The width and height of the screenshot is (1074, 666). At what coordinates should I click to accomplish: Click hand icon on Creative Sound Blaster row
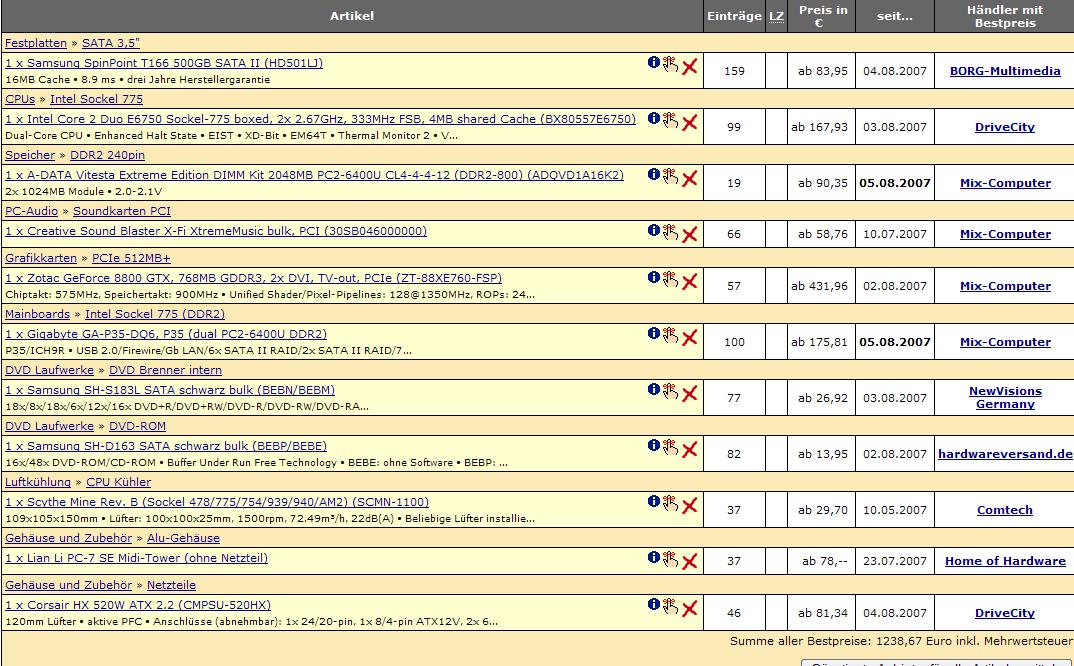pyautogui.click(x=671, y=233)
